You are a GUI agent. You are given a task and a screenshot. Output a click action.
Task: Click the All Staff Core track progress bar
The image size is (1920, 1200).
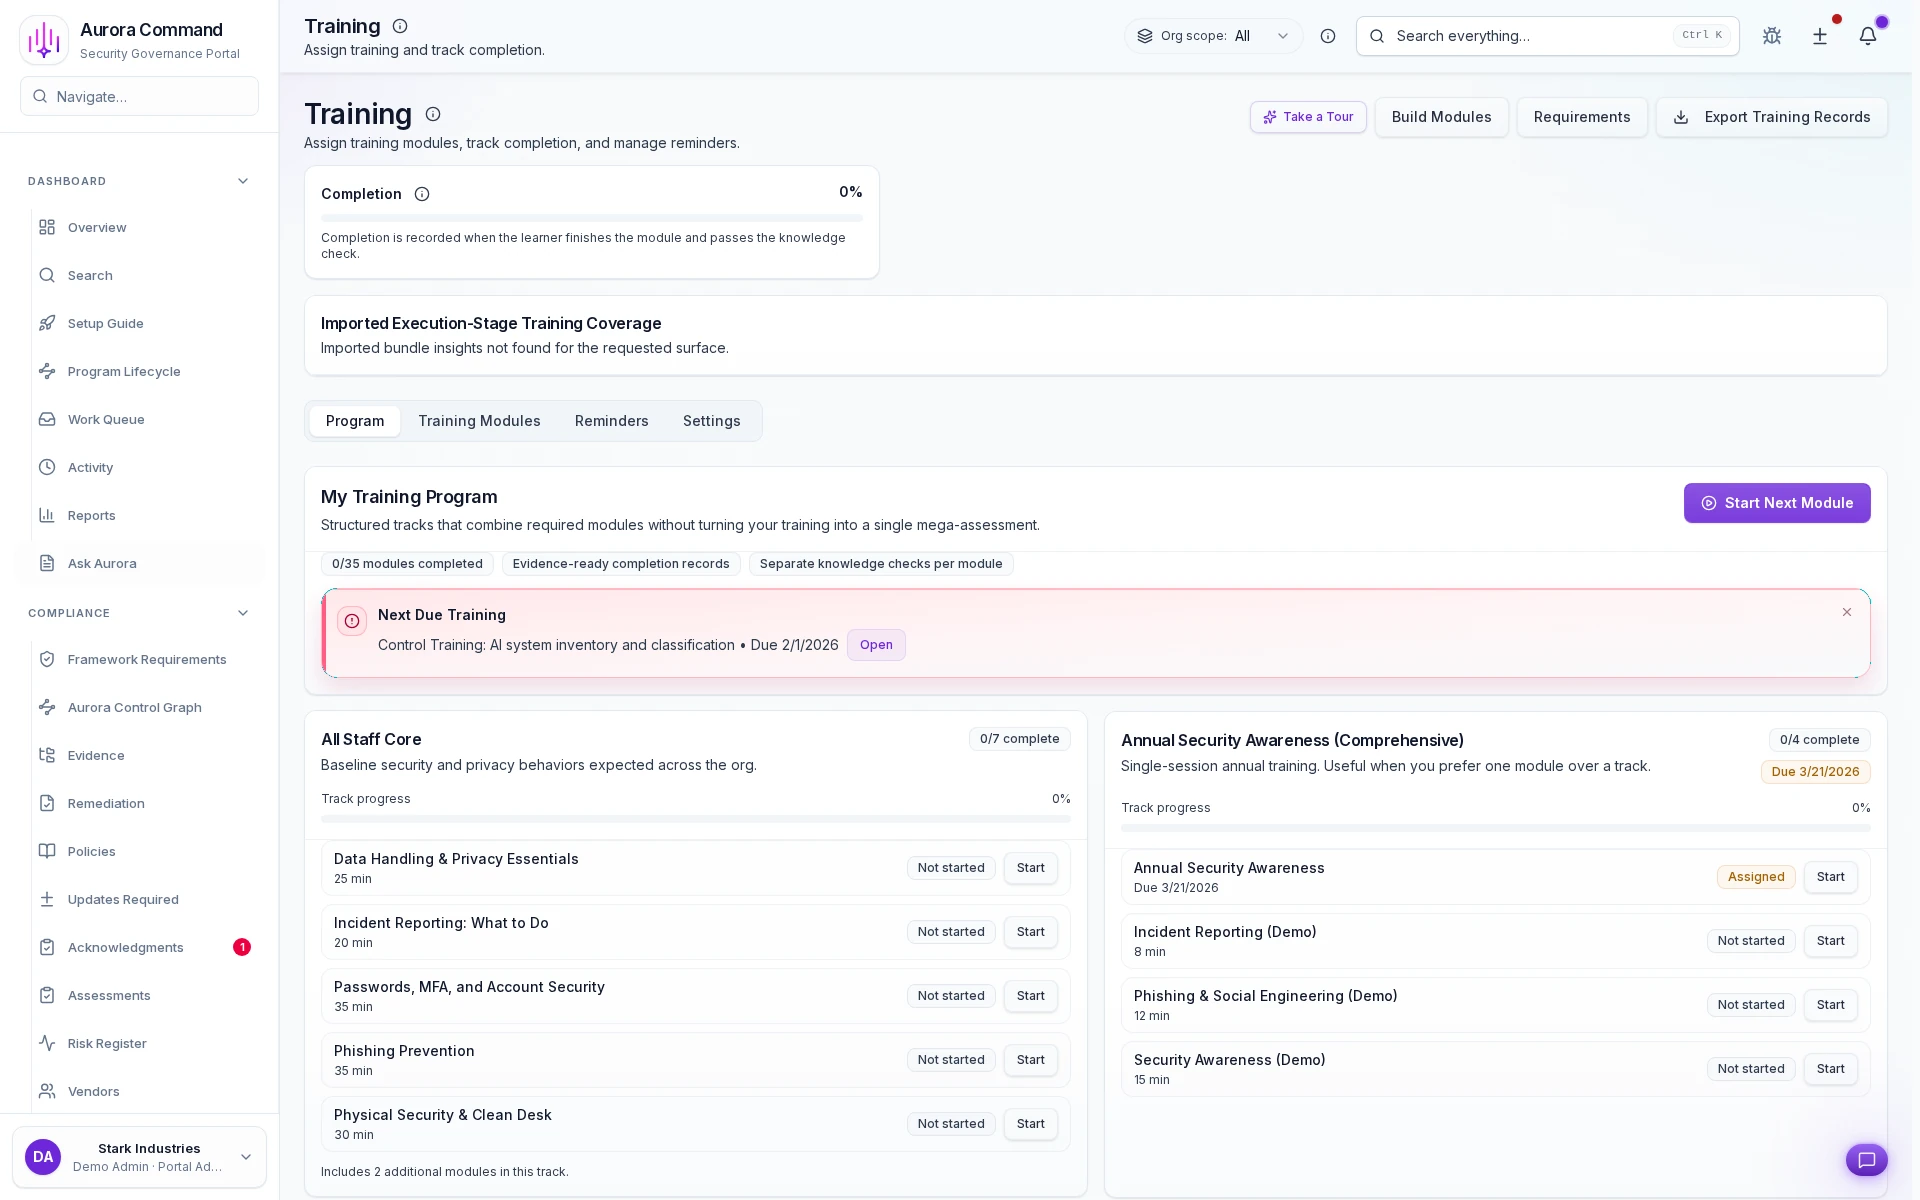(695, 818)
